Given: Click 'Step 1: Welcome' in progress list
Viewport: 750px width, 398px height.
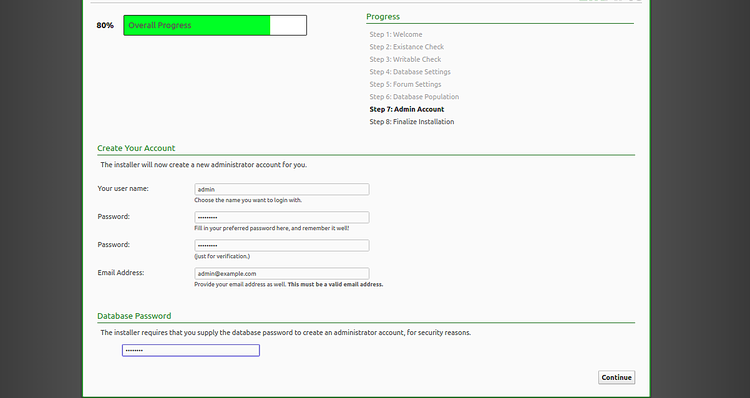Looking at the screenshot, I should [396, 34].
